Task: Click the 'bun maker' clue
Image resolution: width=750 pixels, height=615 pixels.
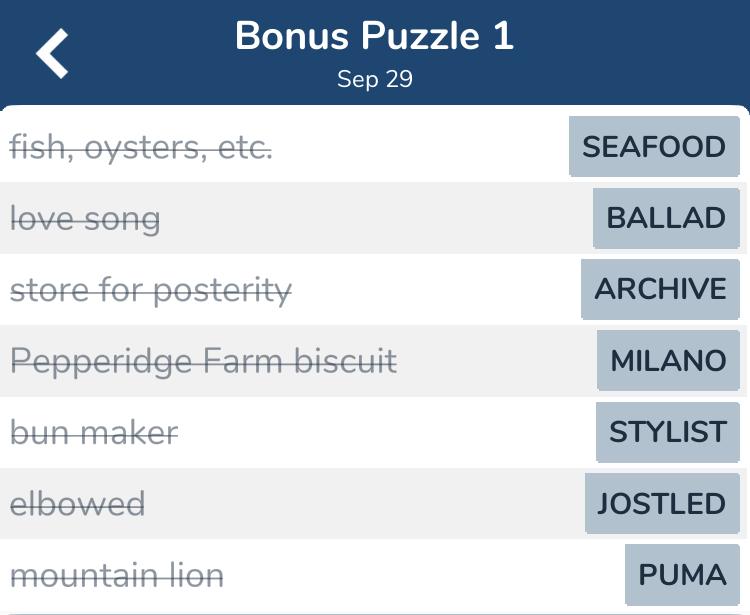Action: [94, 433]
